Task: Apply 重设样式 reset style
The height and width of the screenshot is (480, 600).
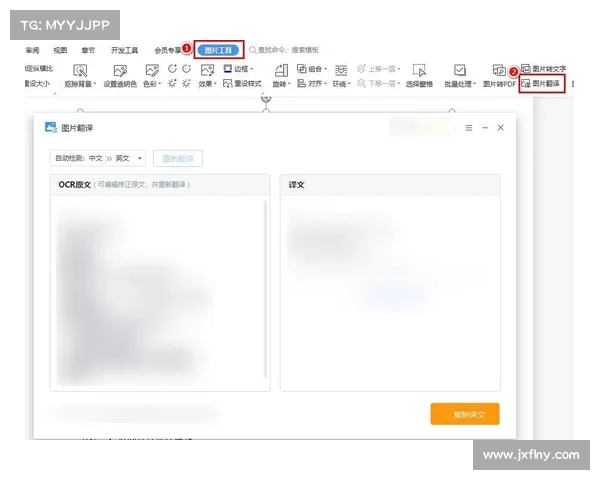Action: 242,83
